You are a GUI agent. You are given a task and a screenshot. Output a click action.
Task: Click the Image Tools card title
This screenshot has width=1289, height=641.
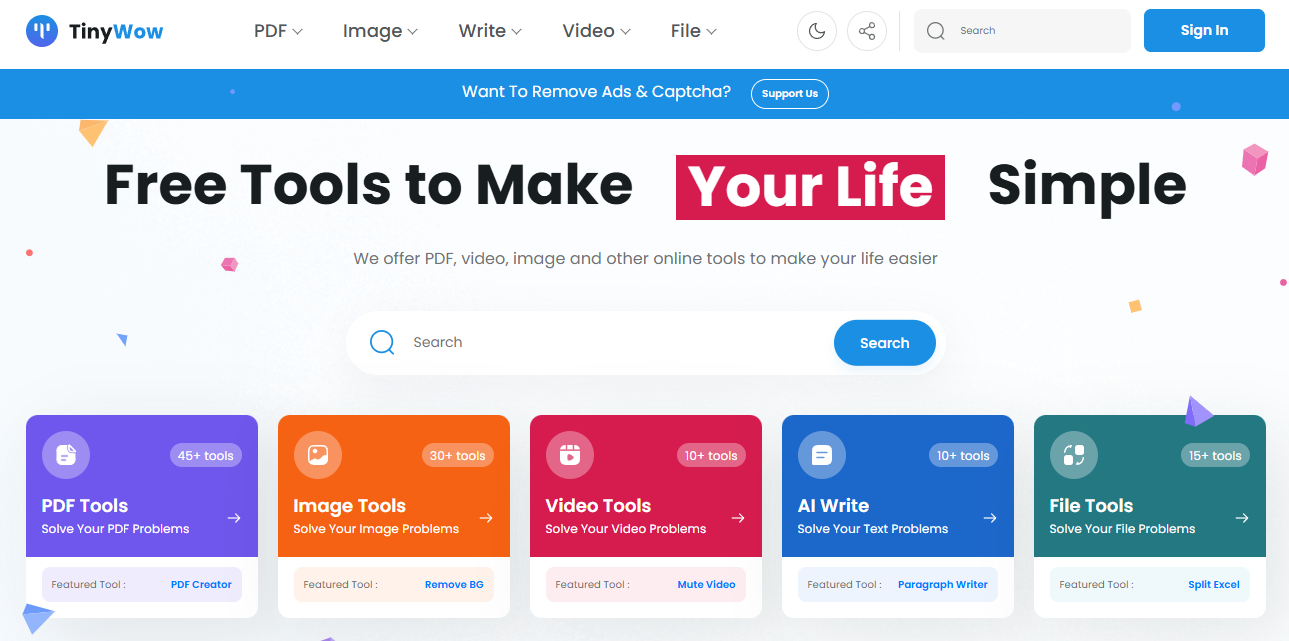[x=350, y=506]
